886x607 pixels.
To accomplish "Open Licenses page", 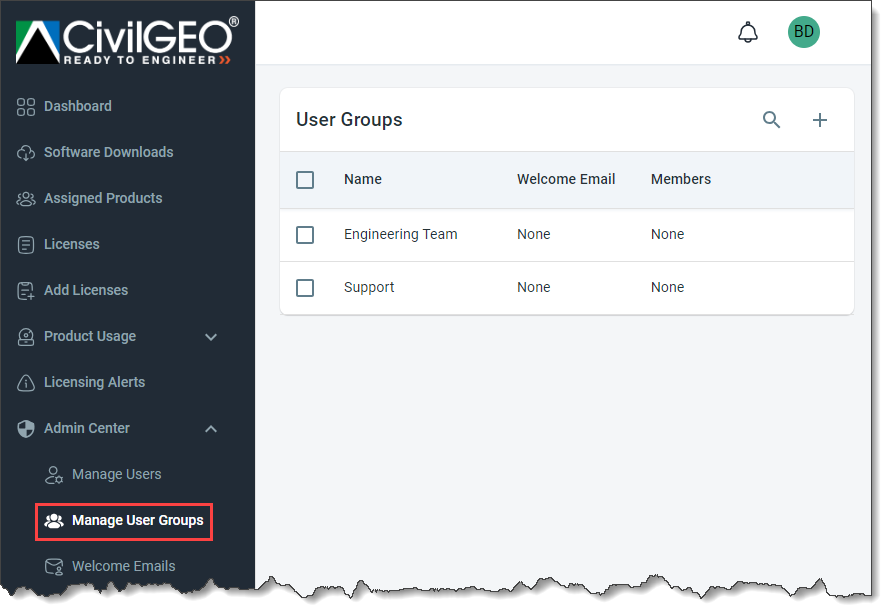I will click(x=72, y=244).
